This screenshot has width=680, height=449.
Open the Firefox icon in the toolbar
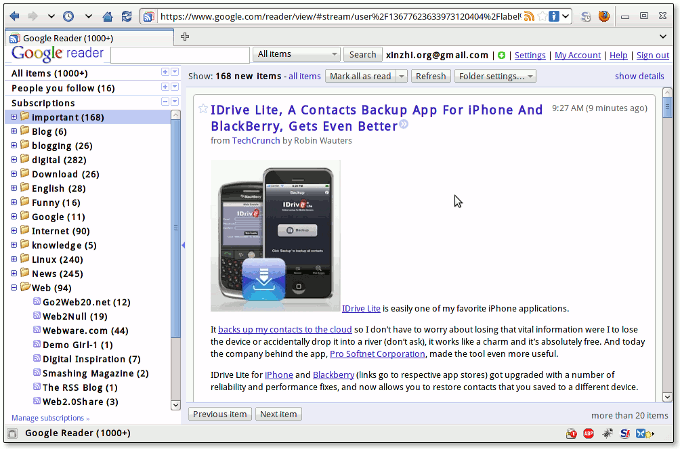point(604,16)
